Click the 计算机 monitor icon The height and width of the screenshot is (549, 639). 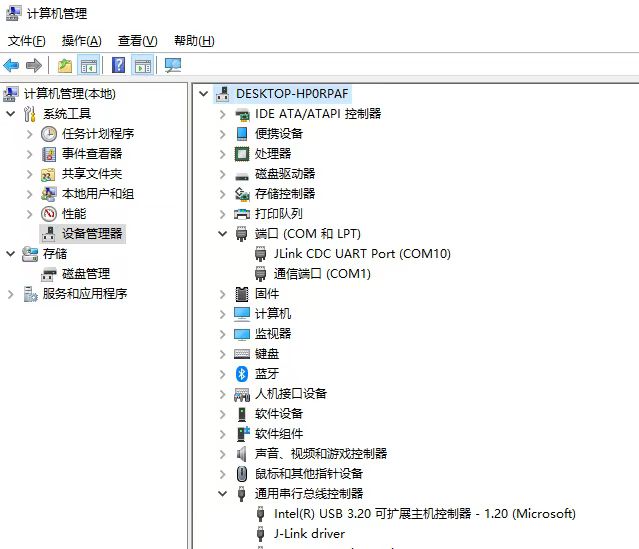coord(242,313)
